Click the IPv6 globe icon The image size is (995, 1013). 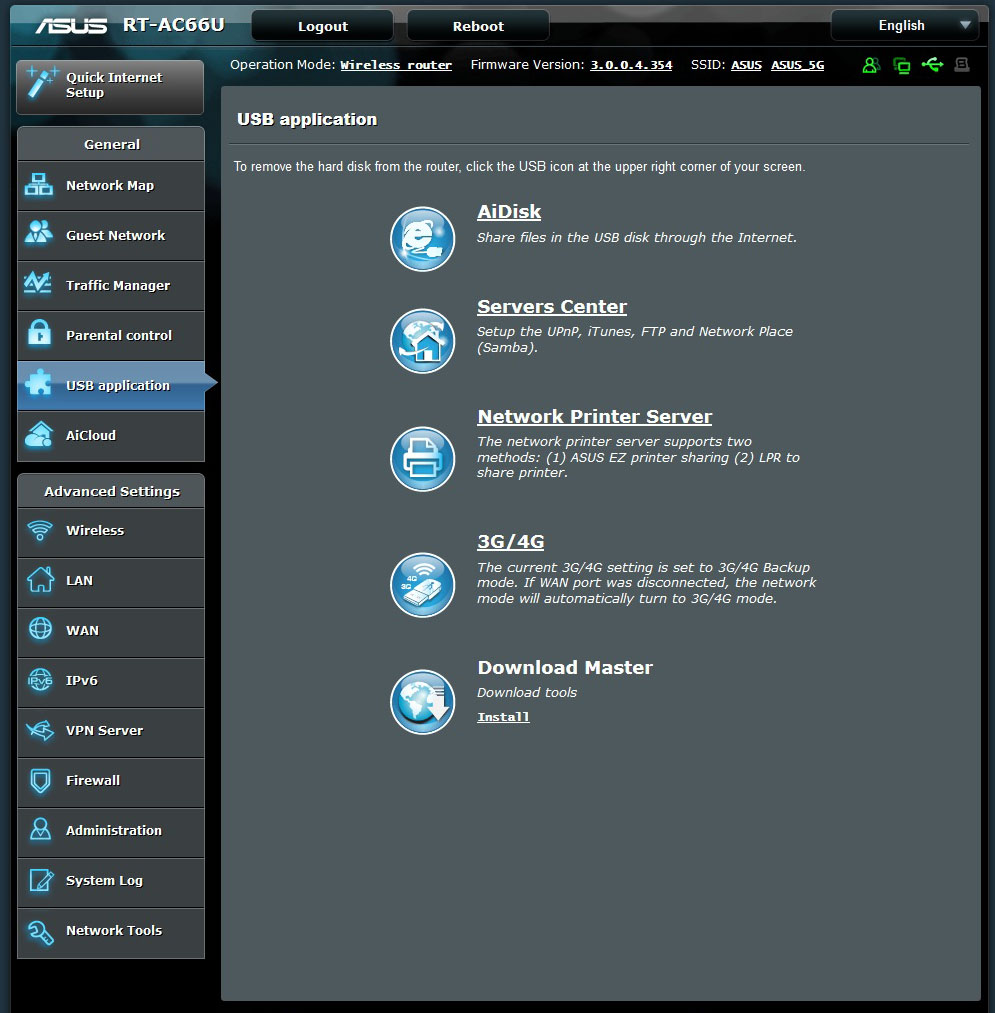[40, 680]
